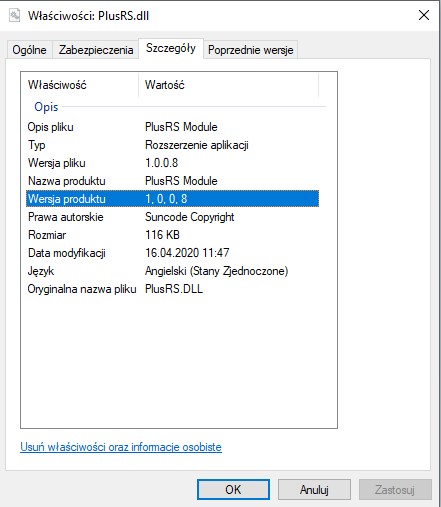
Task: Click the PlusRS.dll file icon in title bar
Action: tap(14, 16)
